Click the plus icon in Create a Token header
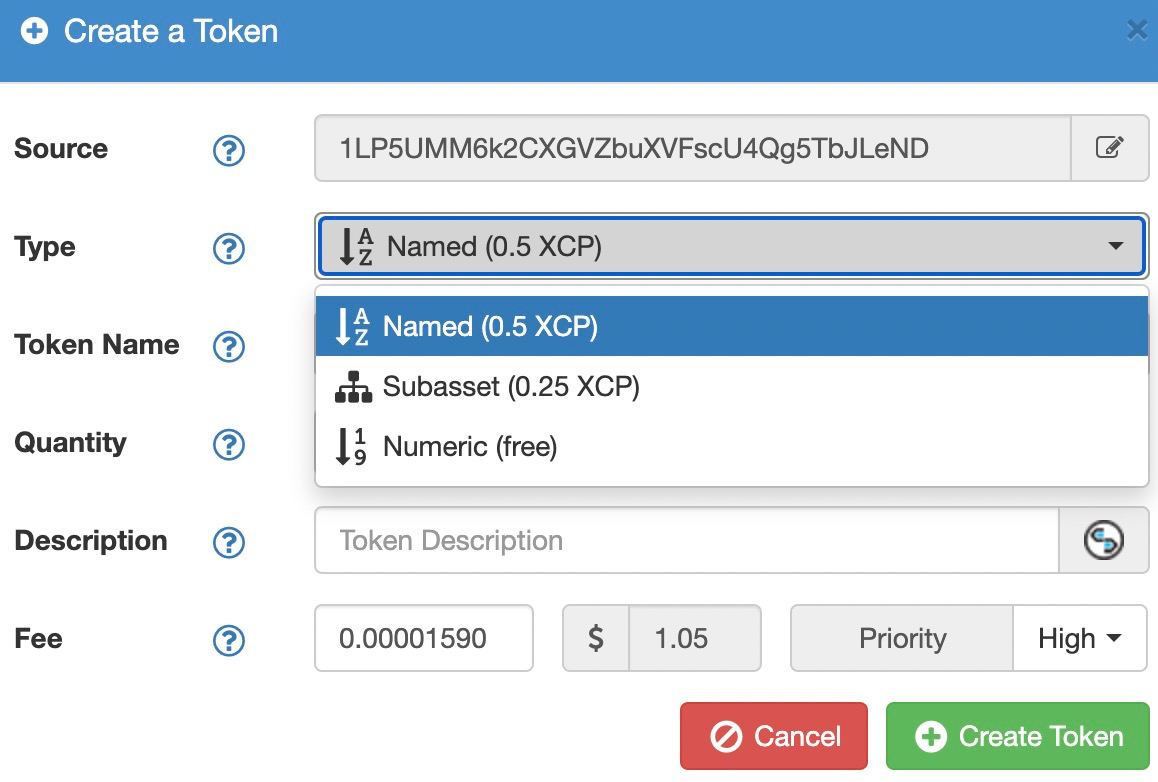This screenshot has width=1158, height=782. [34, 31]
